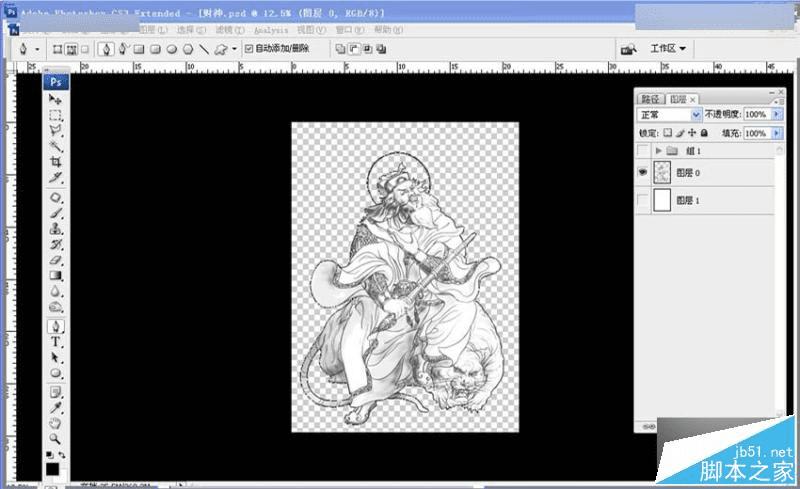The height and width of the screenshot is (489, 800).
Task: Select the Hand tool
Action: coord(55,423)
